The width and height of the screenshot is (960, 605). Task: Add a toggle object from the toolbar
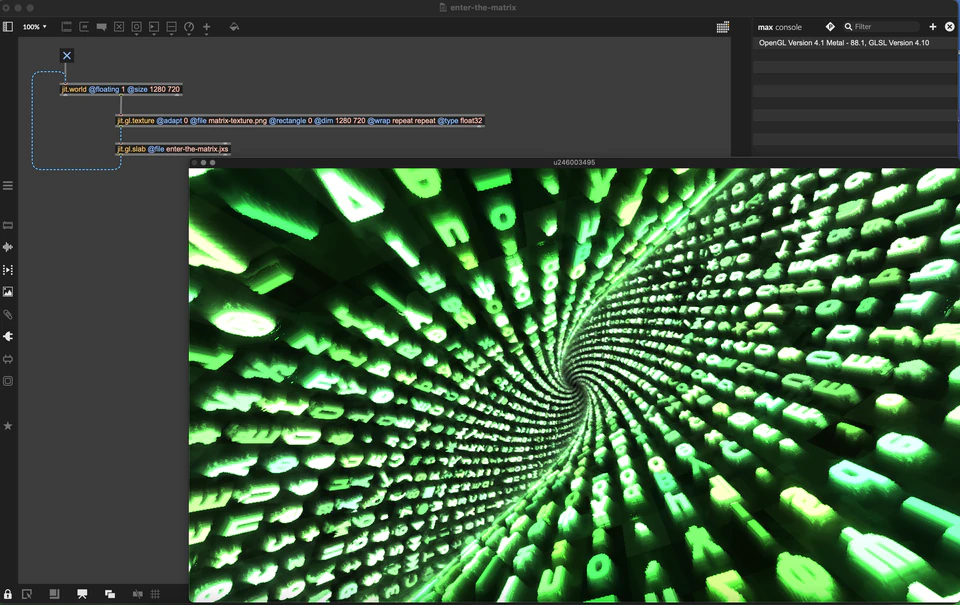[x=119, y=27]
